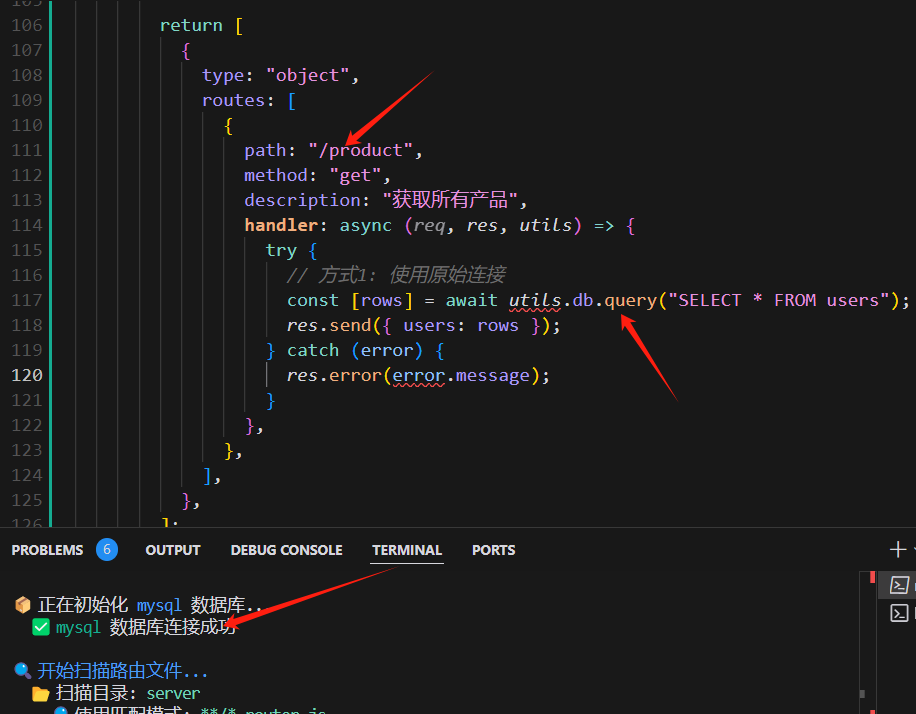916x714 pixels.
Task: Select the TERMINAL panel tab
Action: (x=407, y=550)
